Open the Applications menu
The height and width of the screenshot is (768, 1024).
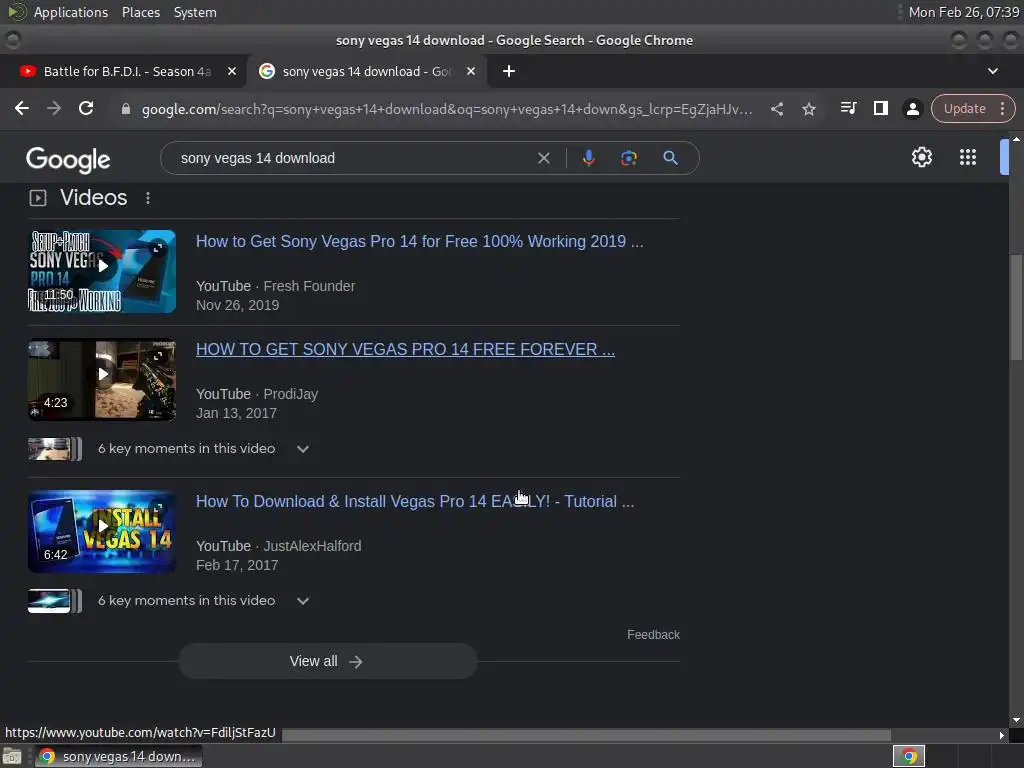tap(71, 12)
